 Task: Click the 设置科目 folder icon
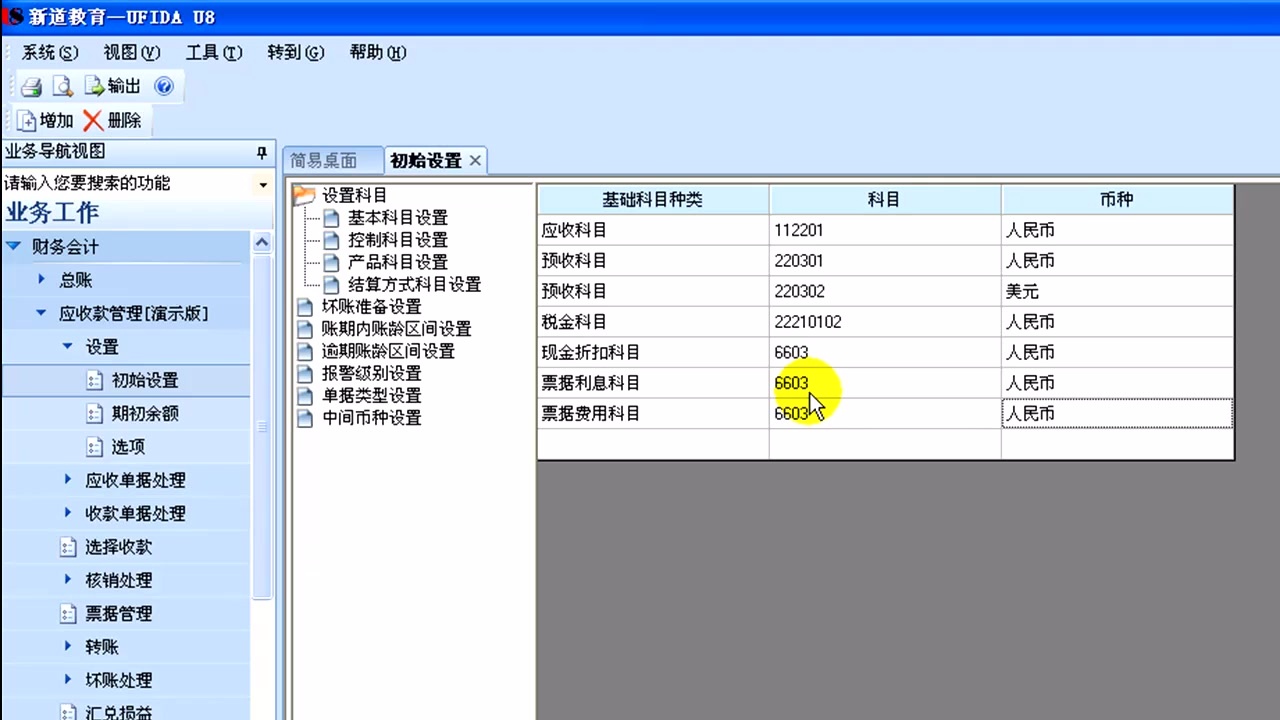304,196
